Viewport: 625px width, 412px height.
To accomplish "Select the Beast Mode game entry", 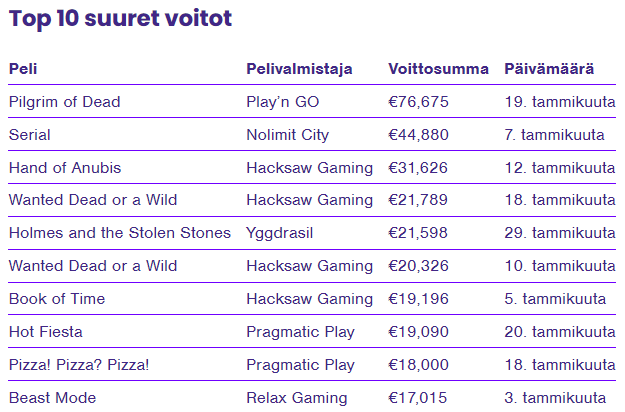I will pyautogui.click(x=53, y=398).
